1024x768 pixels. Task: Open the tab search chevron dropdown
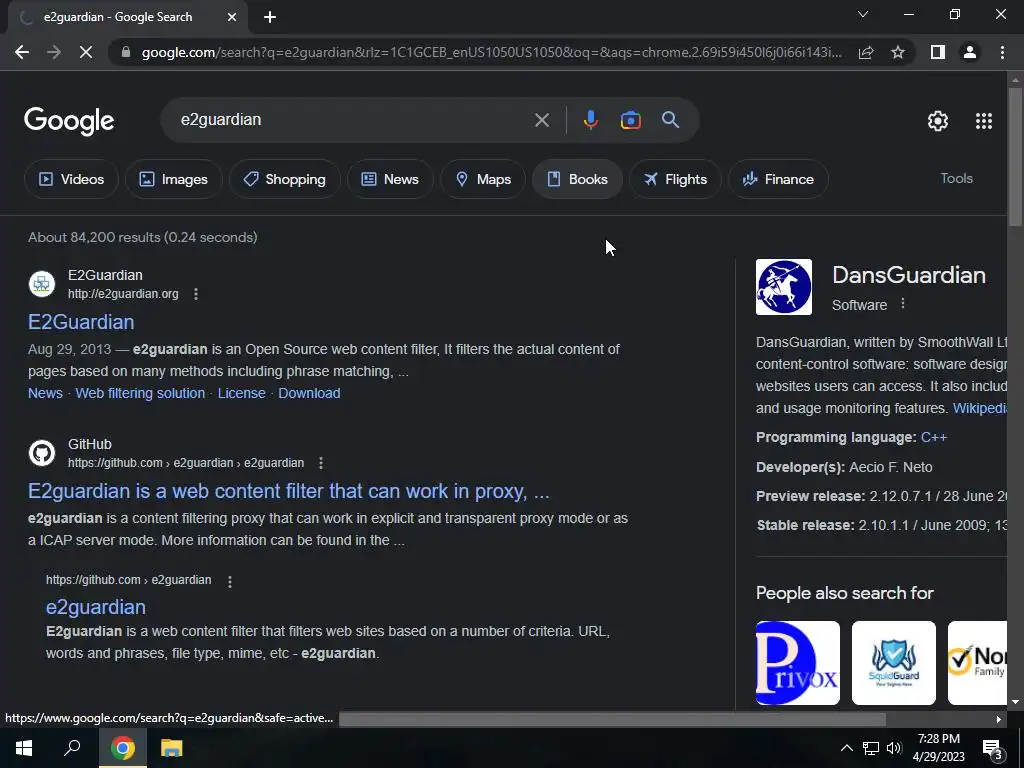pyautogui.click(x=863, y=14)
